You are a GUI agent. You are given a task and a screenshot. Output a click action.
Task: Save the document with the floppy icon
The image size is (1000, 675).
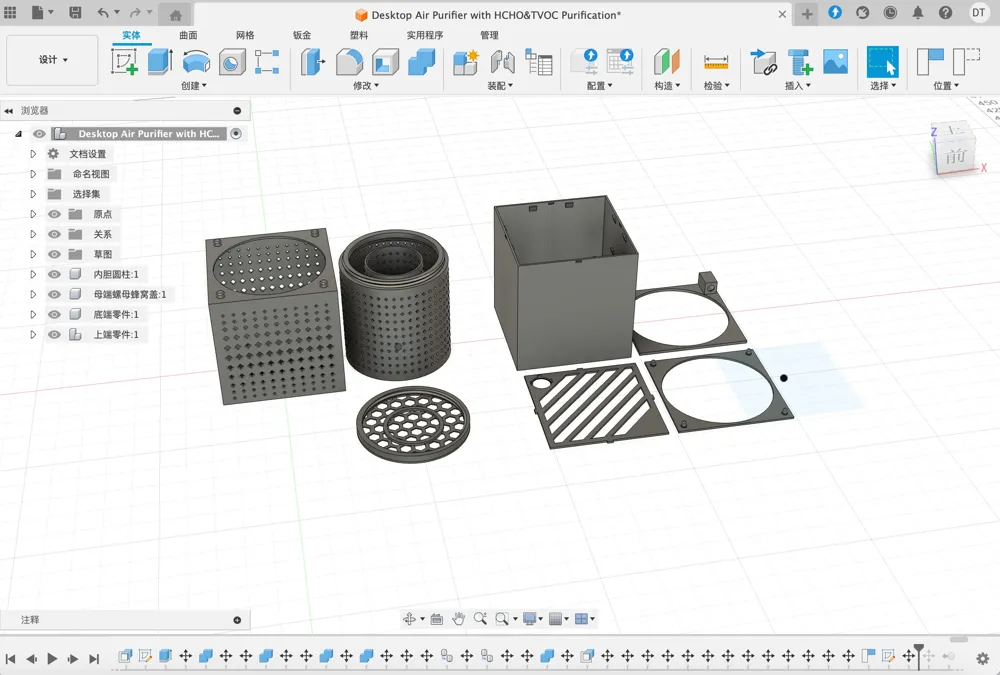coord(75,12)
